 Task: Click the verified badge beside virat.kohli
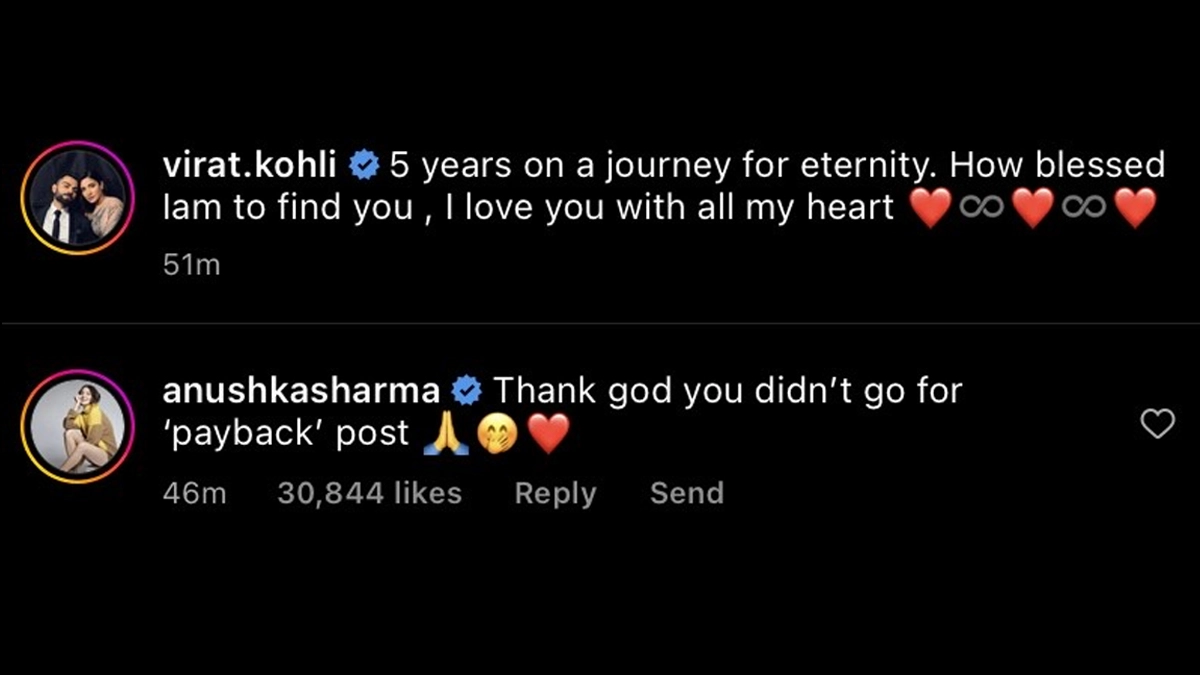click(x=364, y=164)
